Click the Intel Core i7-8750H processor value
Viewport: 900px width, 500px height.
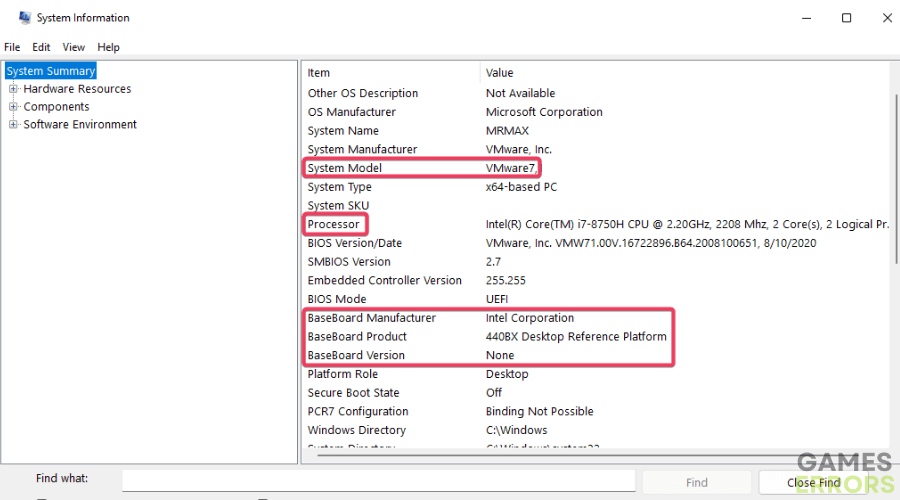(687, 224)
